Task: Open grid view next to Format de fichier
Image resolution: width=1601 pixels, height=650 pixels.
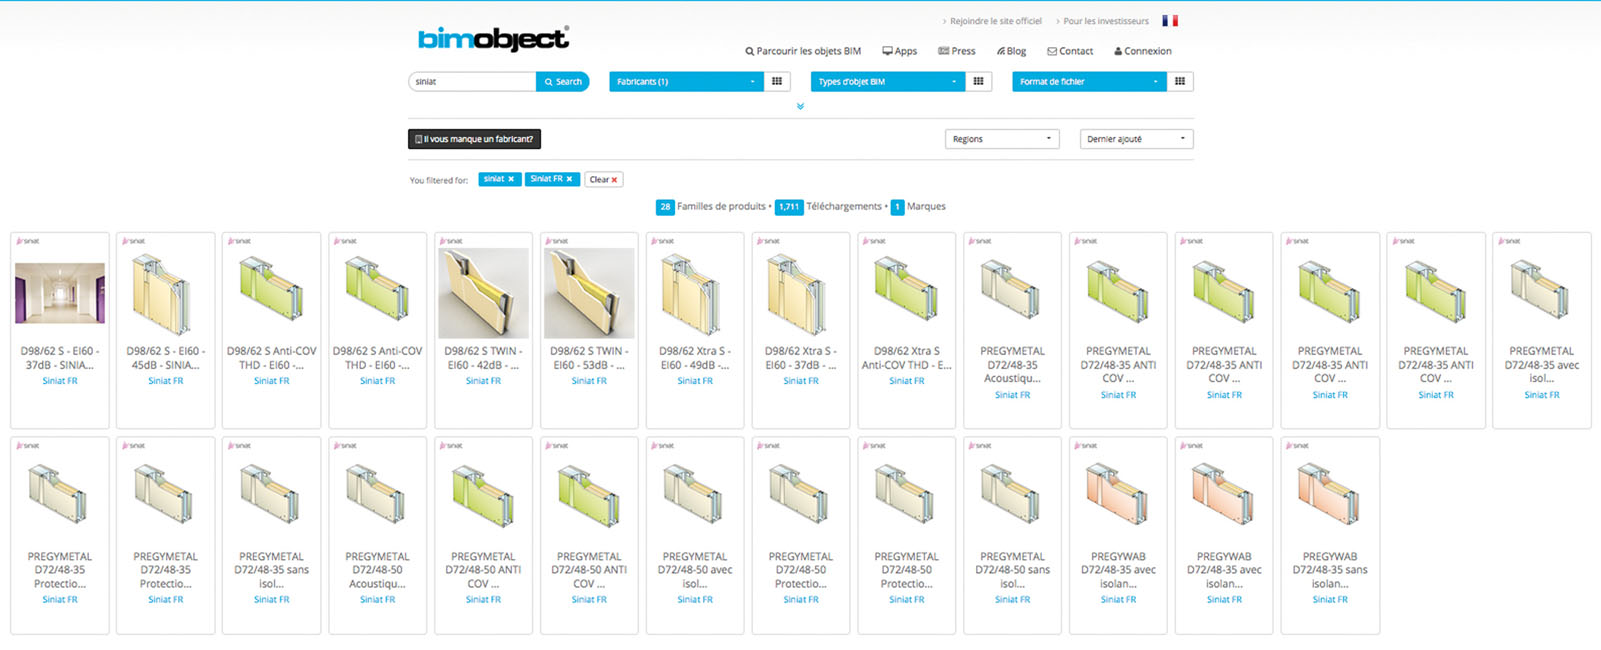Action: point(1180,82)
